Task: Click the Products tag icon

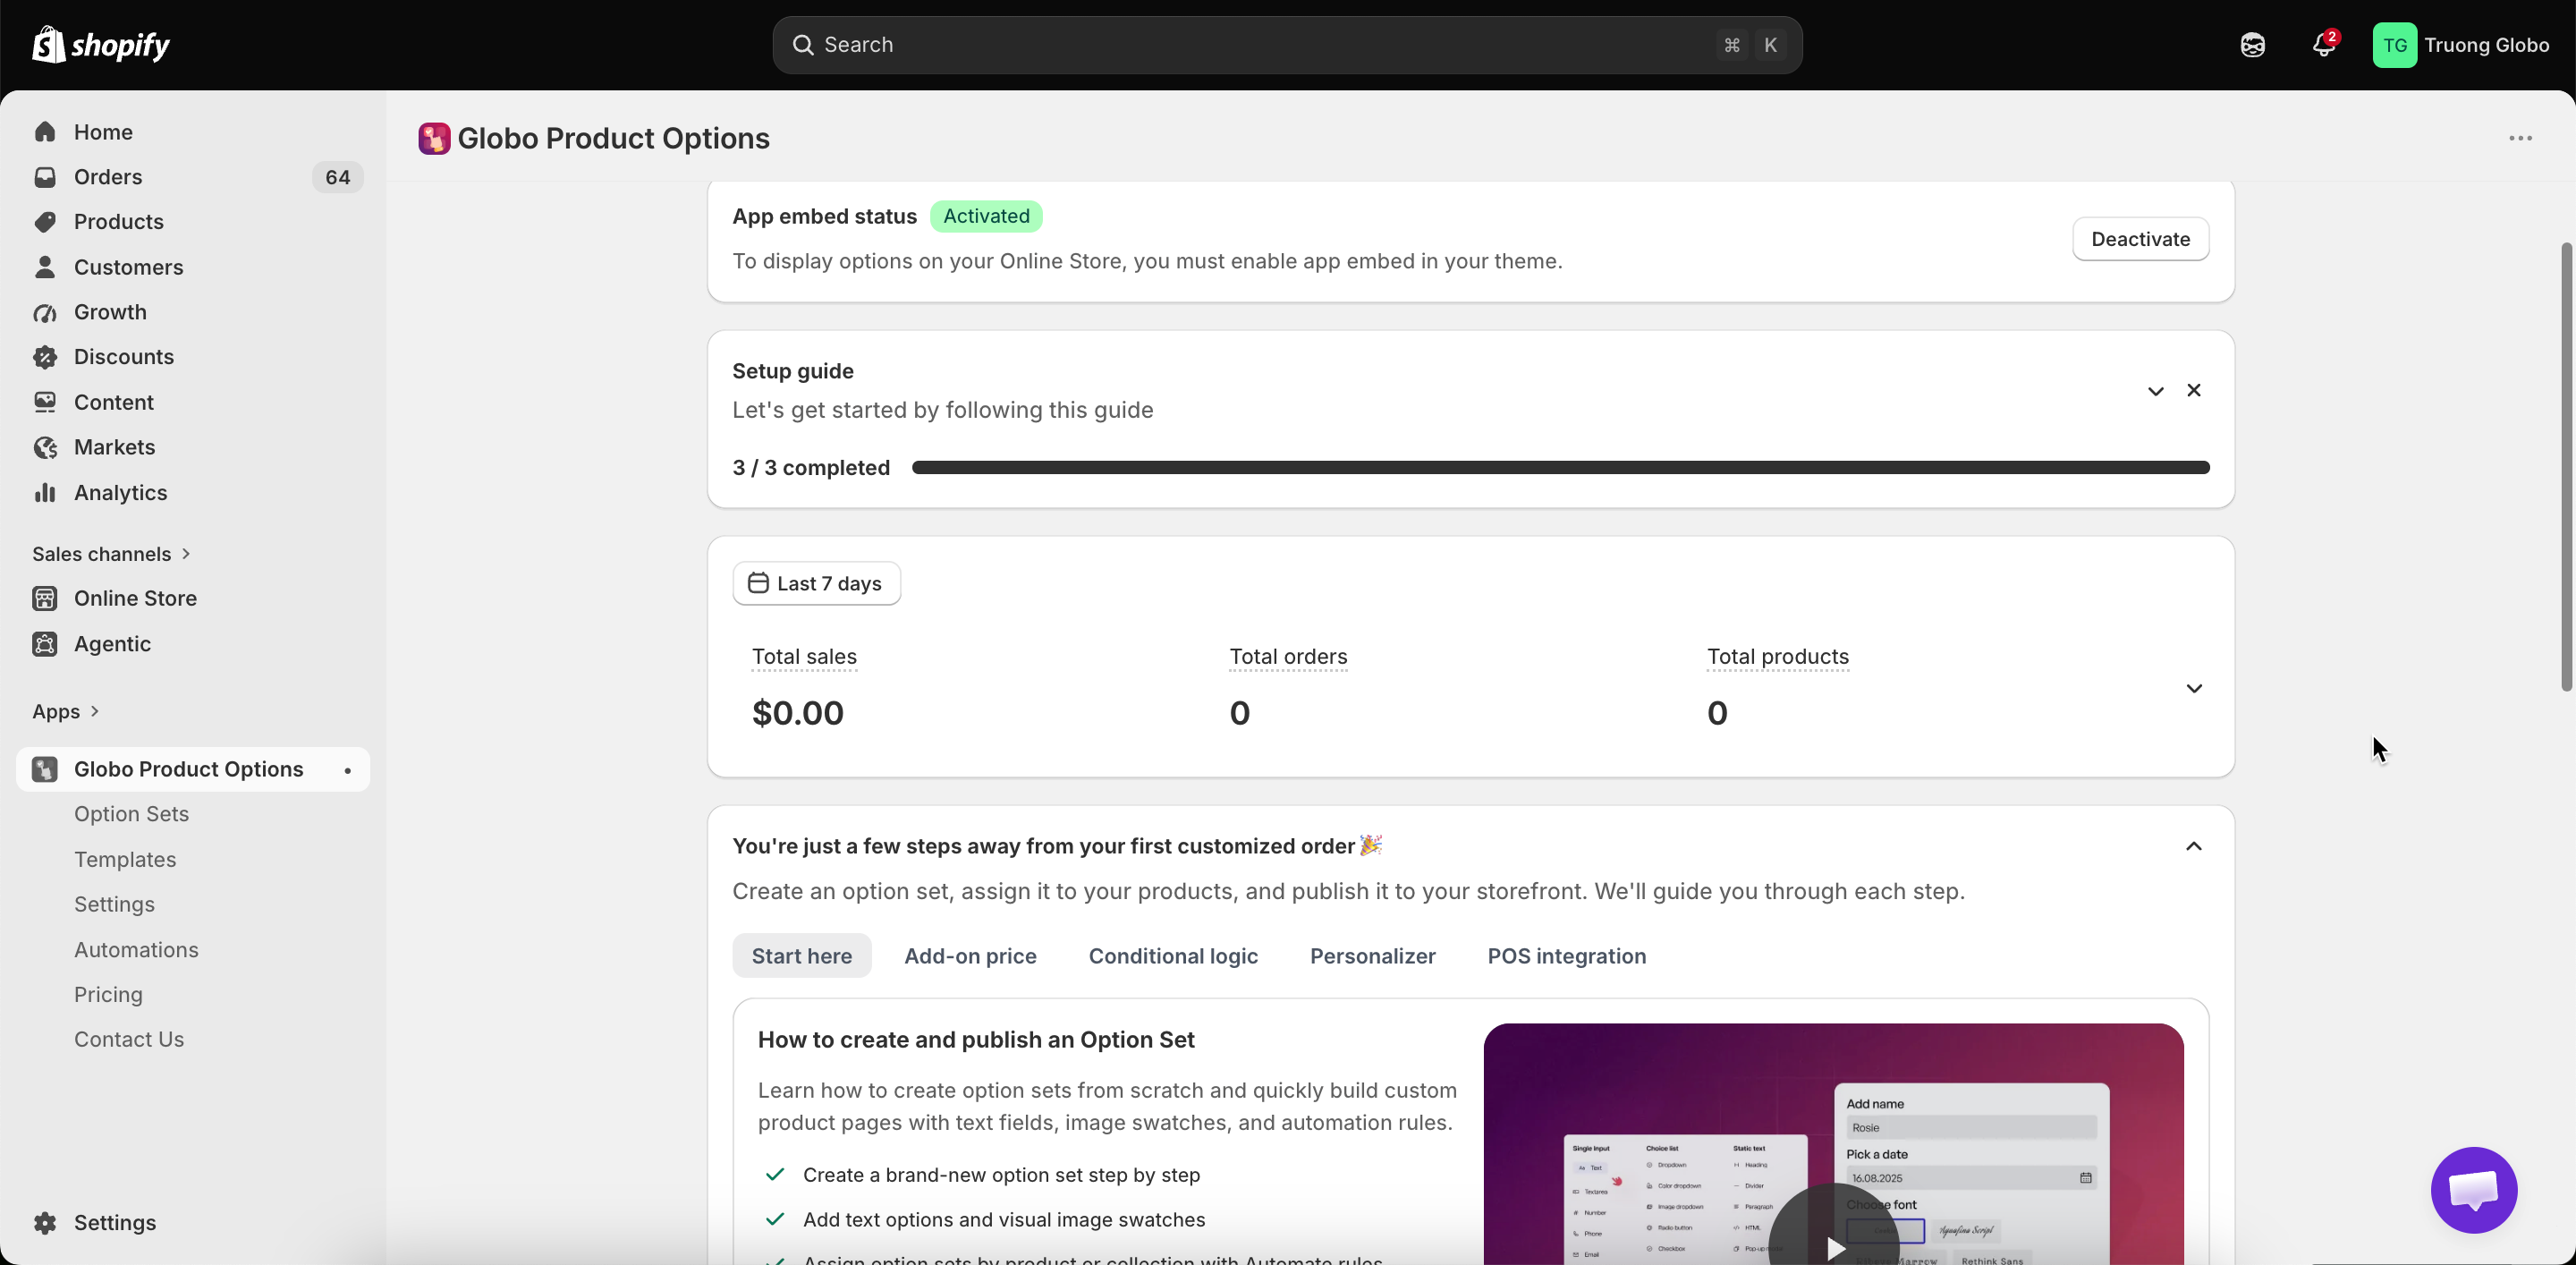Action: coord(45,222)
